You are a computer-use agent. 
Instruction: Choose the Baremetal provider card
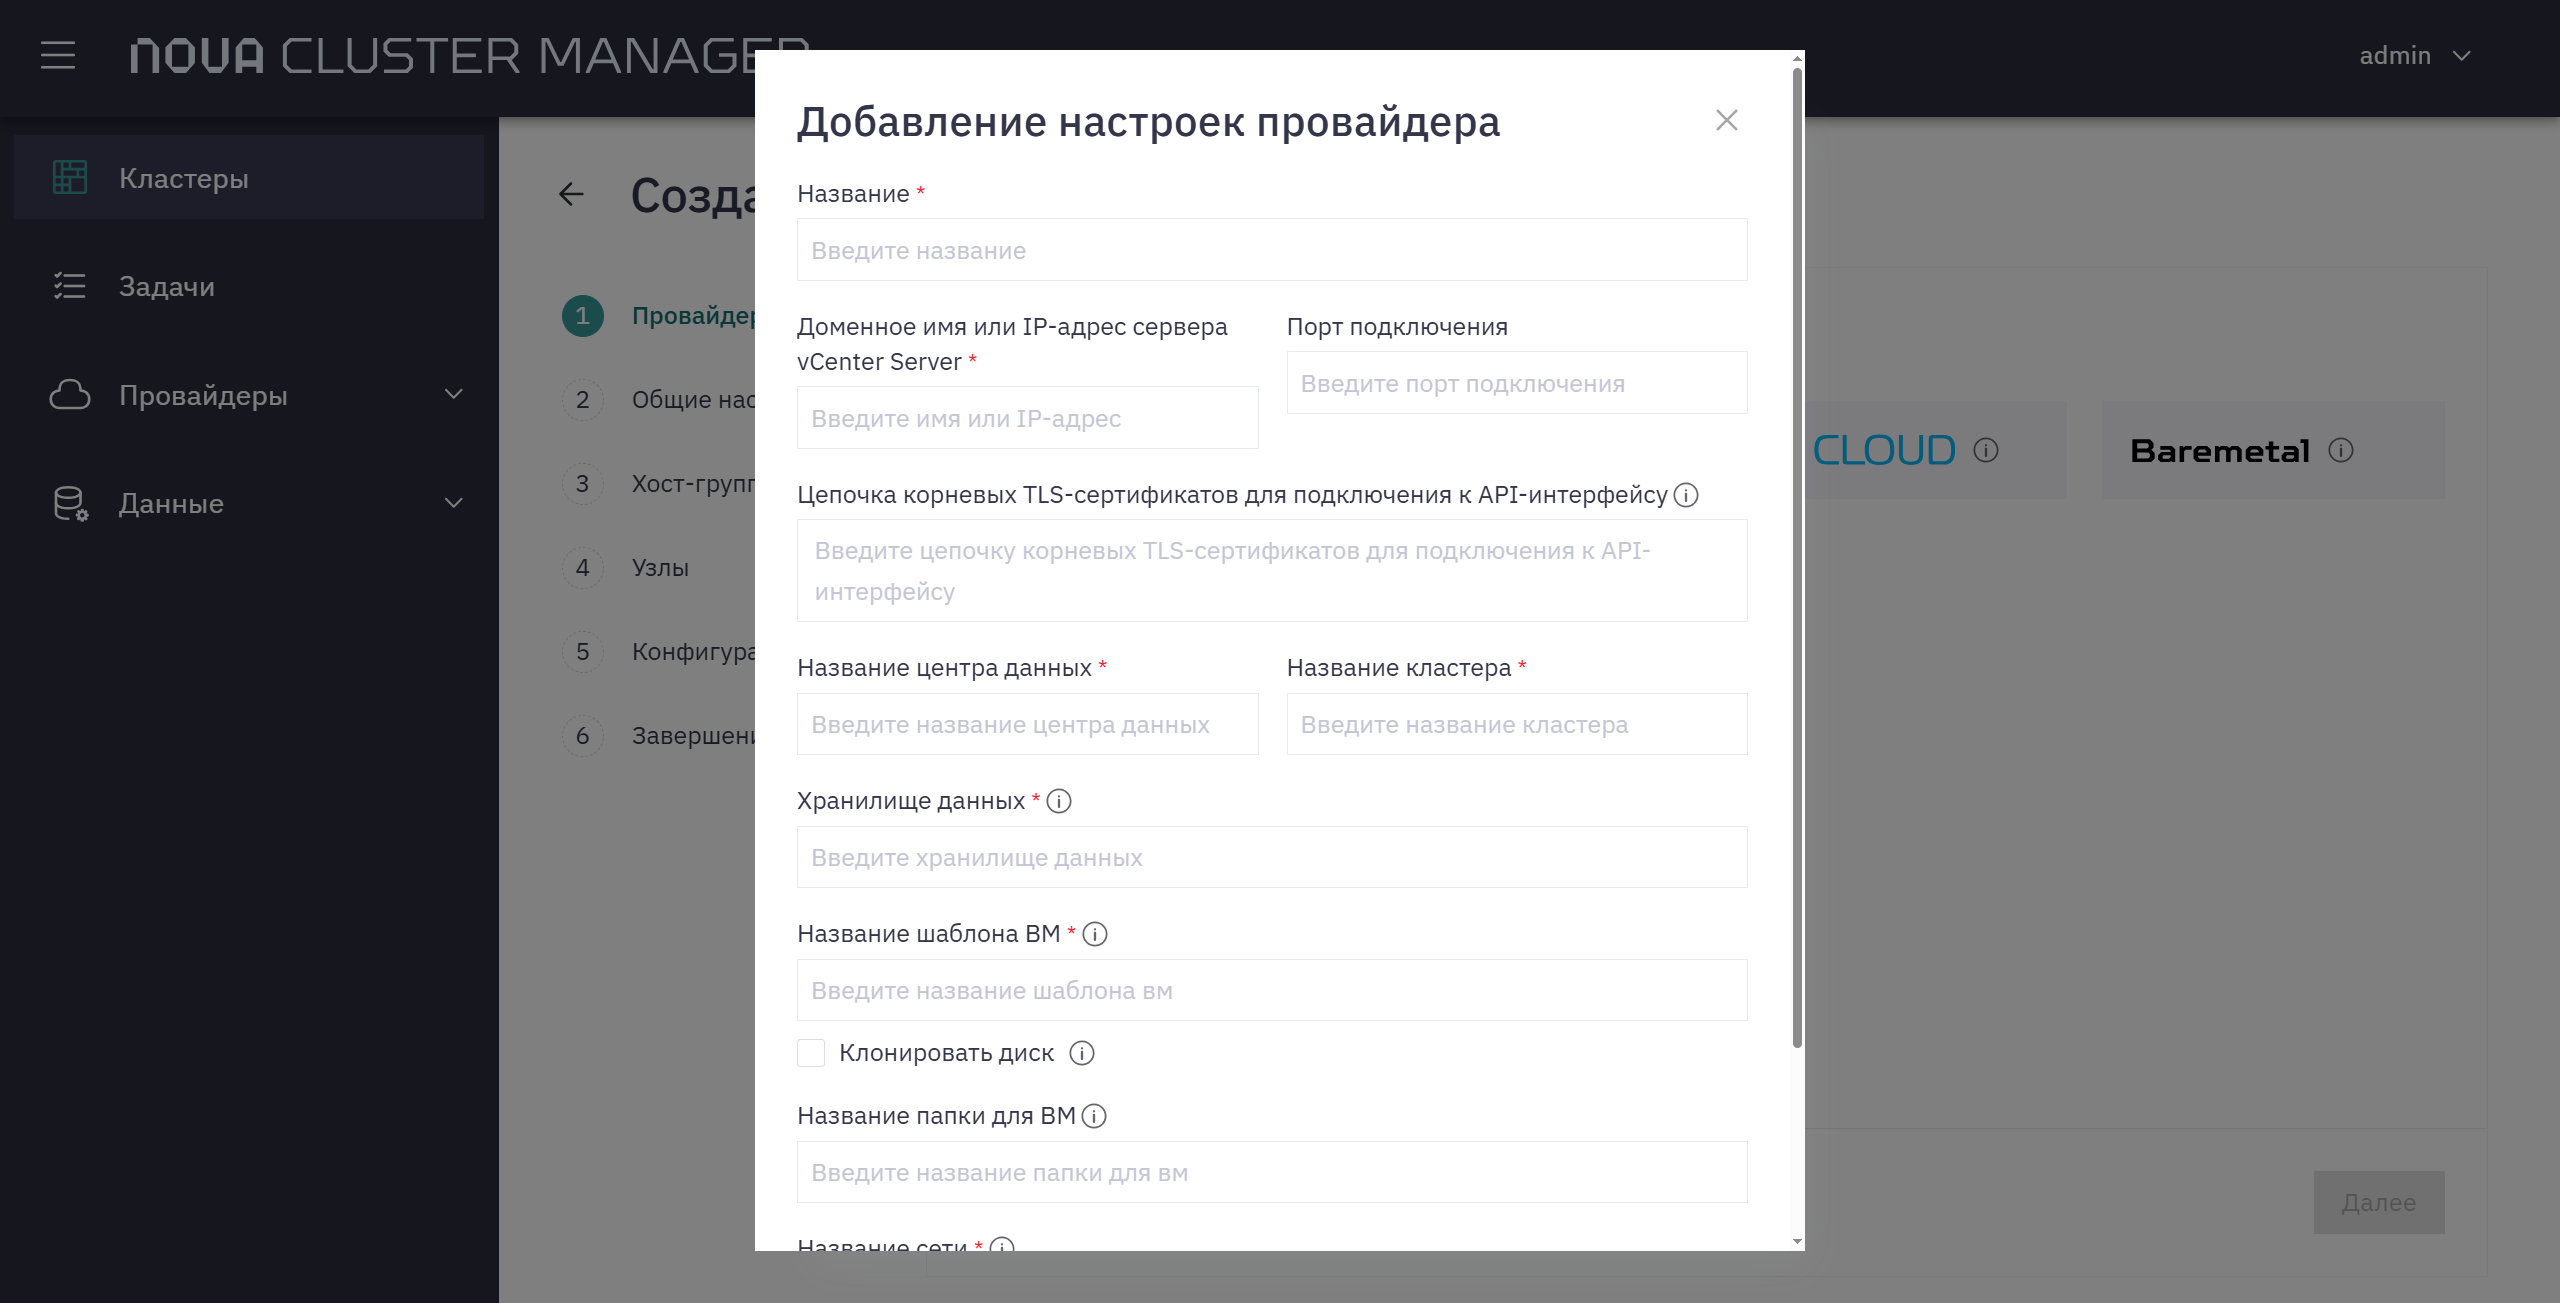click(x=2273, y=450)
